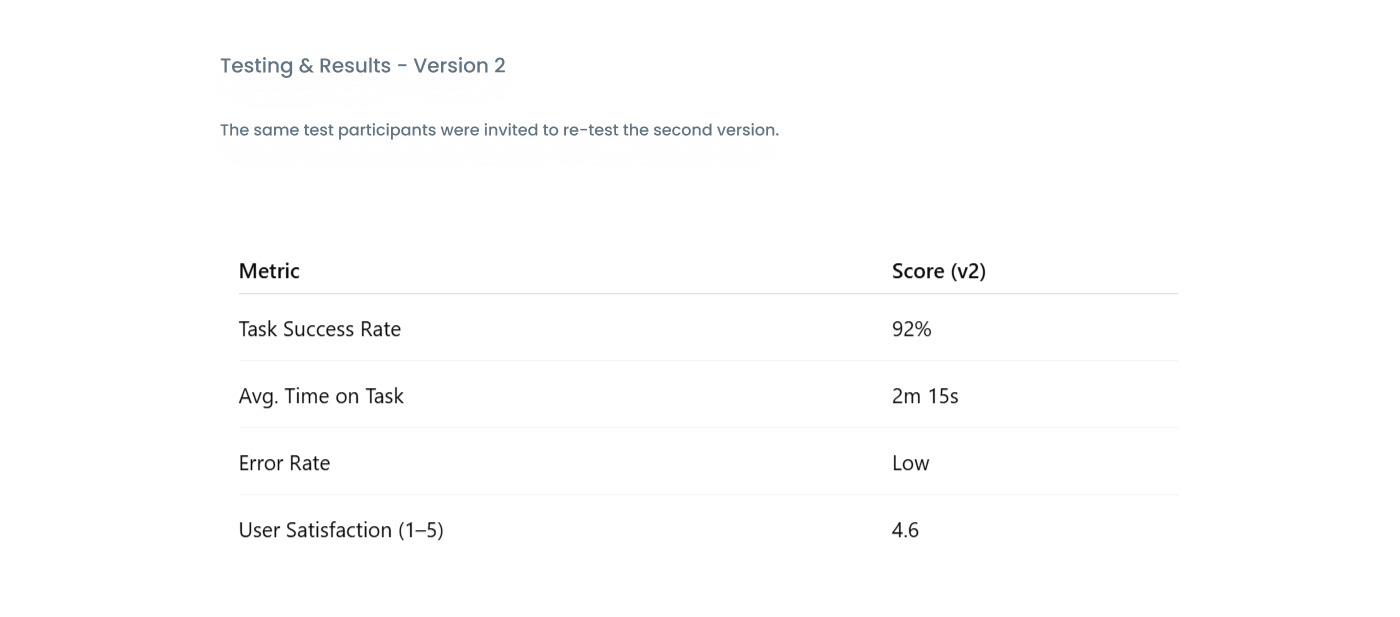Click the 92% score value
The height and width of the screenshot is (617, 1400).
coord(911,329)
